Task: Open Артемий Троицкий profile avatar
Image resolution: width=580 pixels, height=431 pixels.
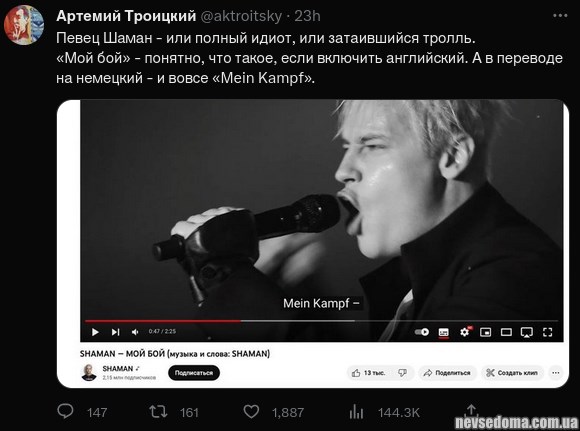Action: 24,25
